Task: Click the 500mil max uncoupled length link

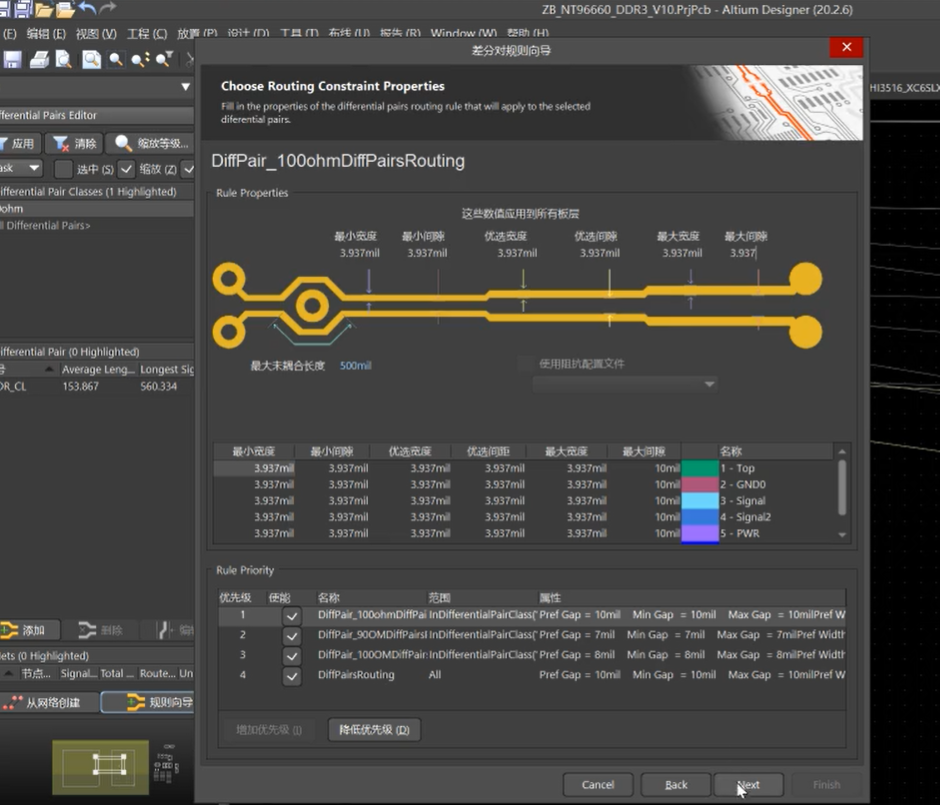Action: pos(355,366)
